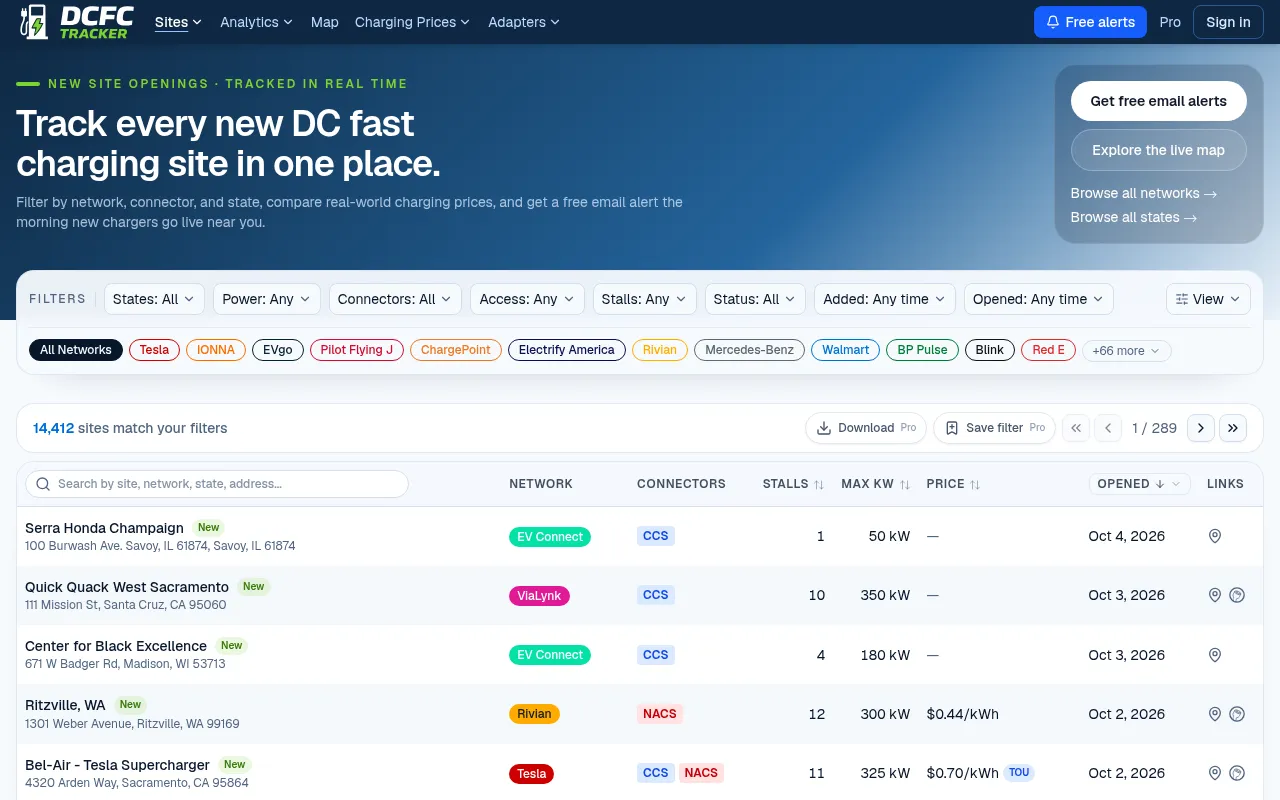Open map pin for Bel-Air Tesla Supercharger

pos(1215,773)
